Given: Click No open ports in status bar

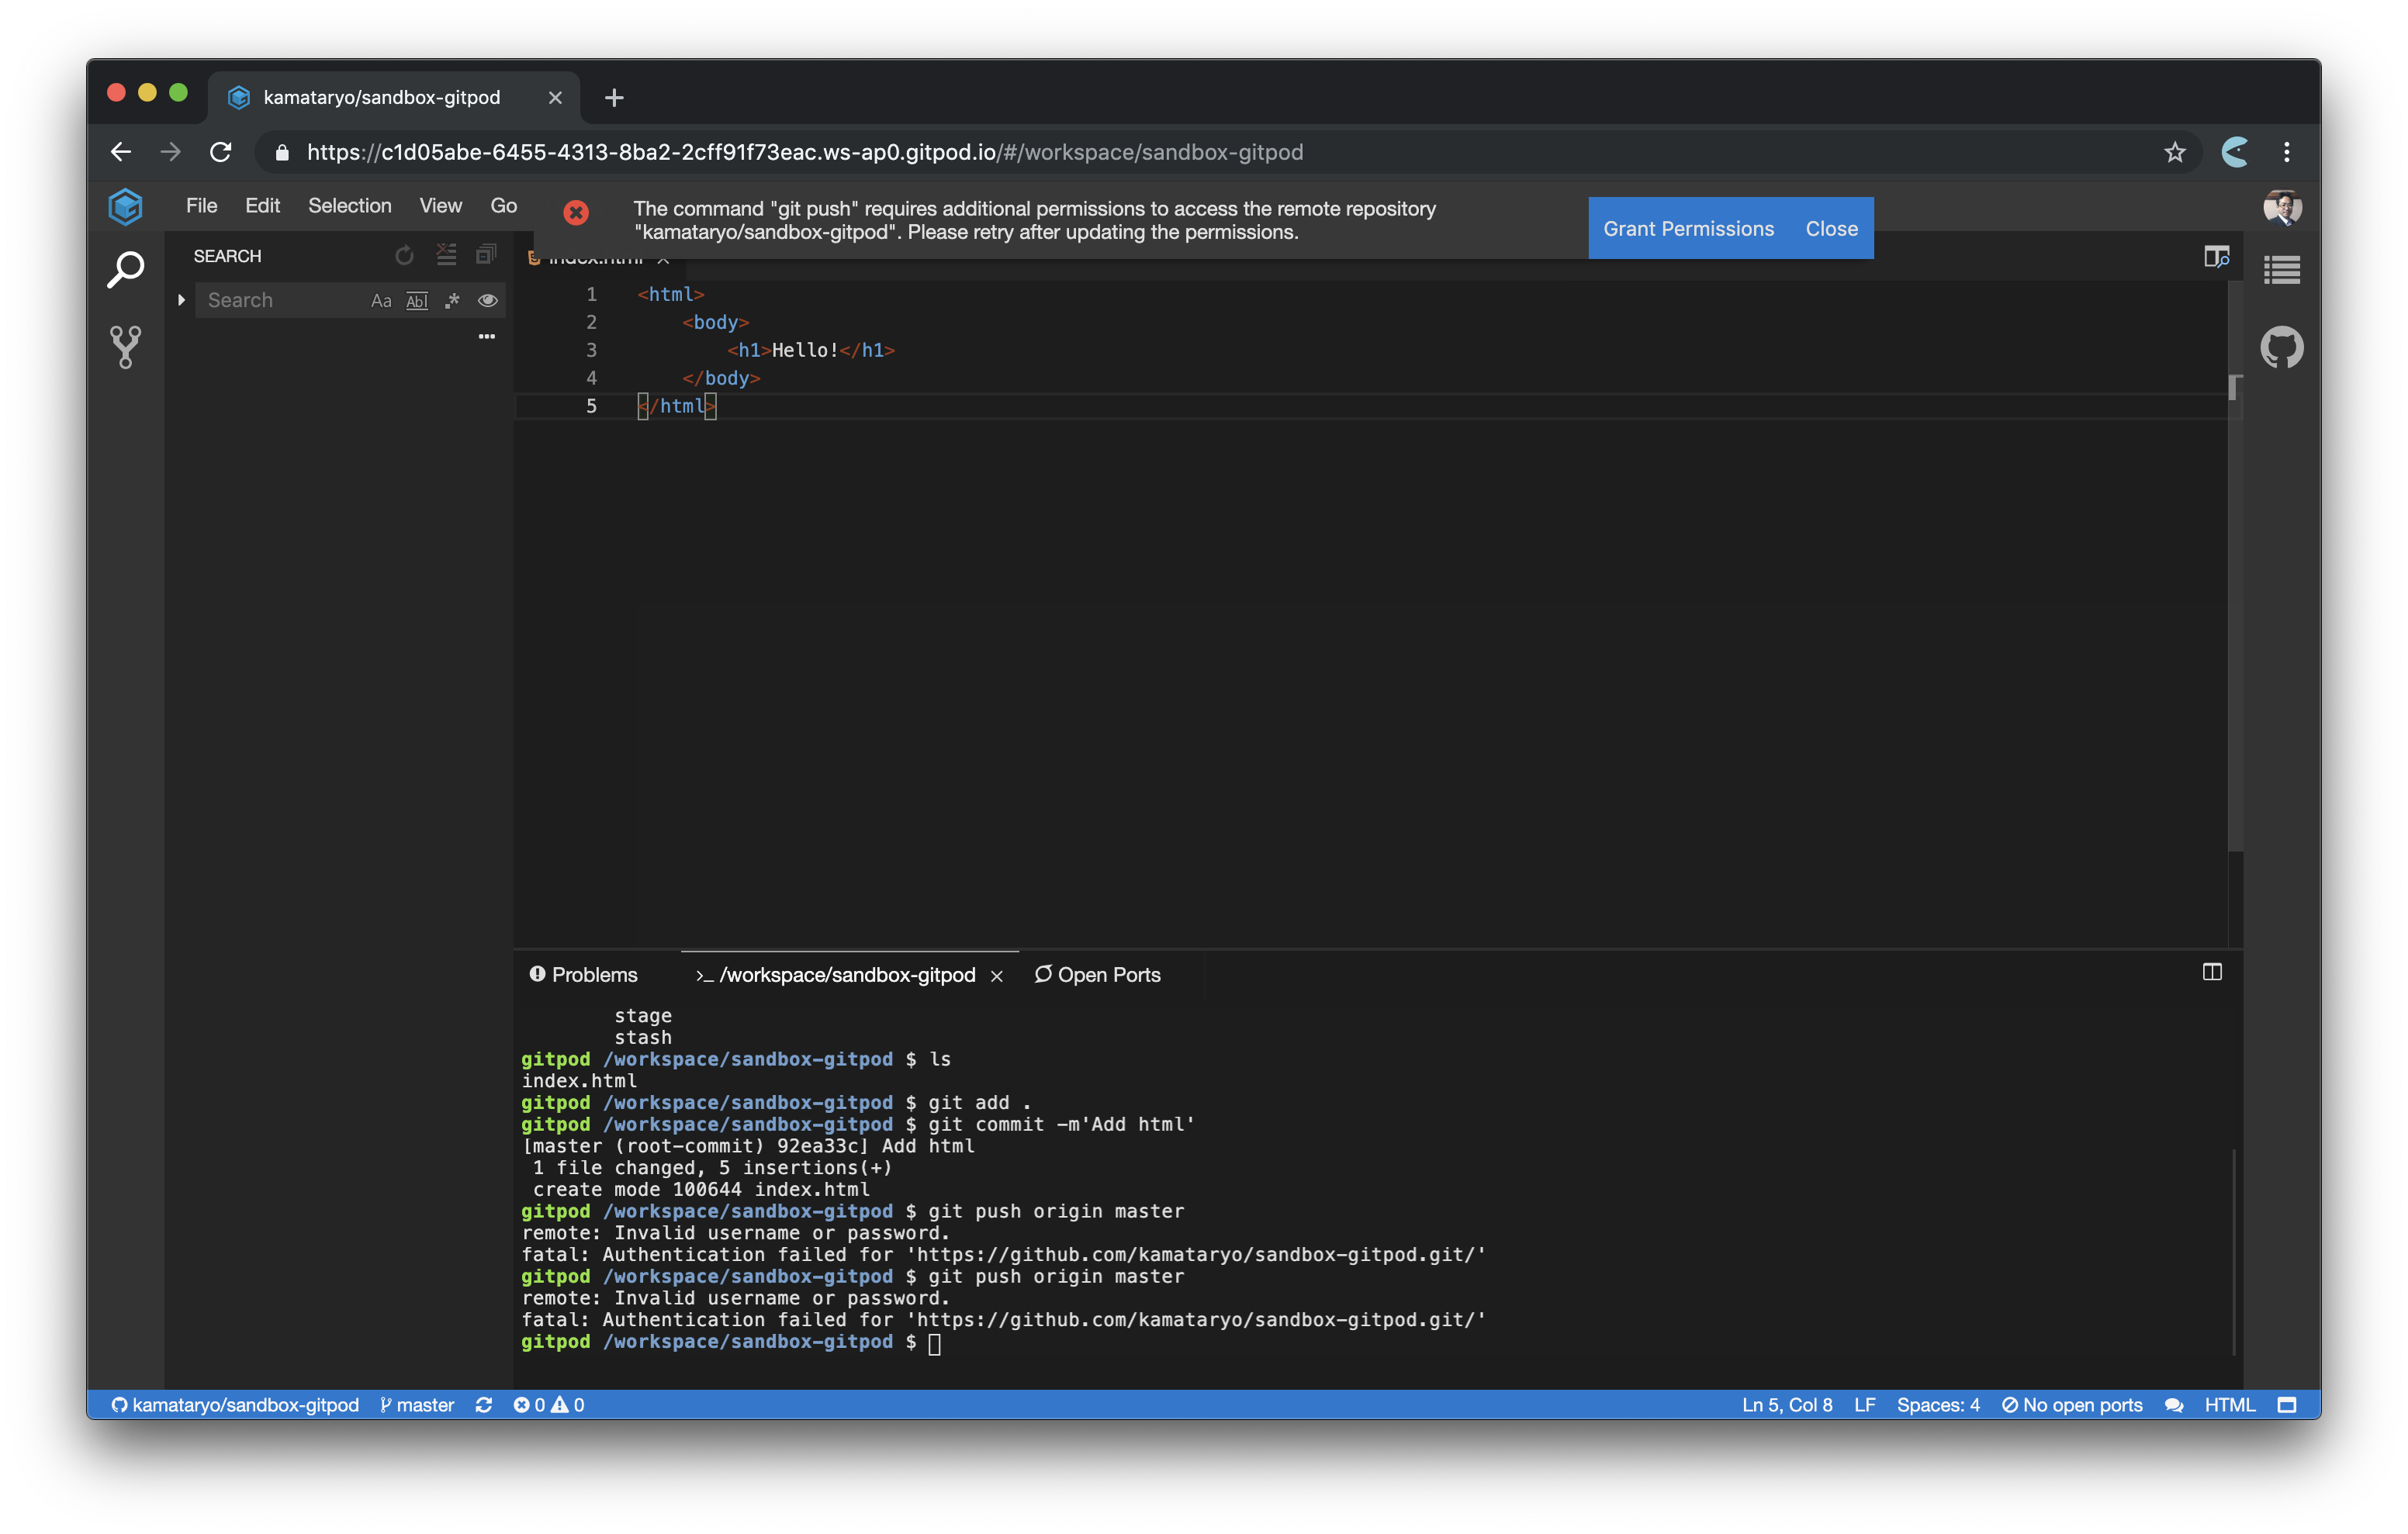Looking at the screenshot, I should tap(2071, 1404).
